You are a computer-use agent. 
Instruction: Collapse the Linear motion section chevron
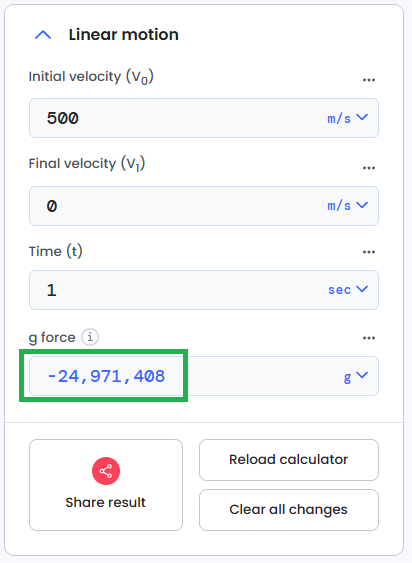[x=43, y=35]
